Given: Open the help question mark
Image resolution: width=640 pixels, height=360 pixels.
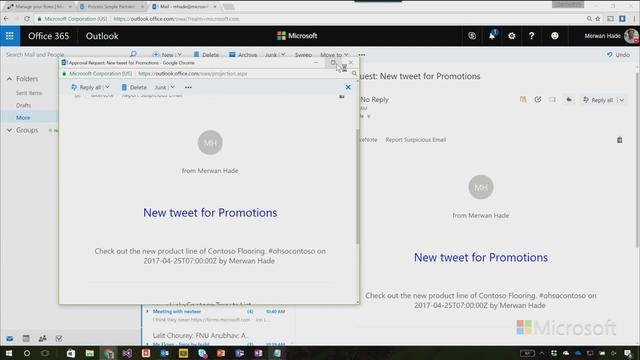Looking at the screenshot, I should [531, 36].
